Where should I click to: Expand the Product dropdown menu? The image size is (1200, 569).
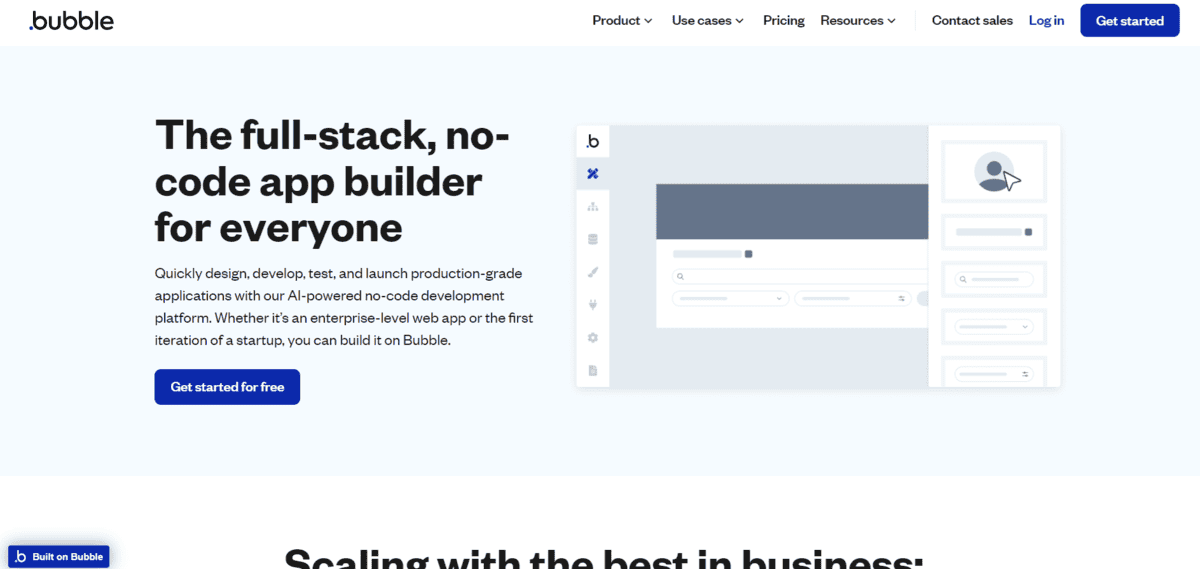(622, 20)
